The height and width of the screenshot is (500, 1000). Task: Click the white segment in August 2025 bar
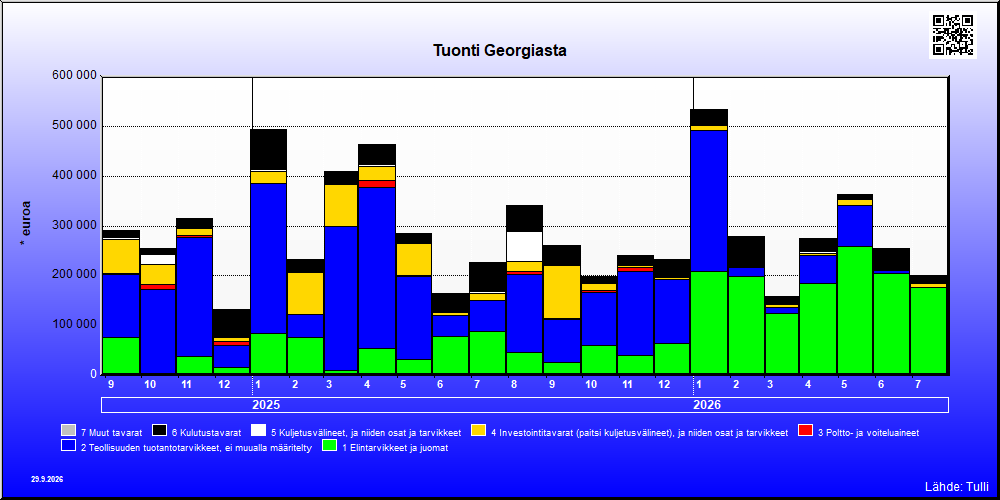coord(524,247)
